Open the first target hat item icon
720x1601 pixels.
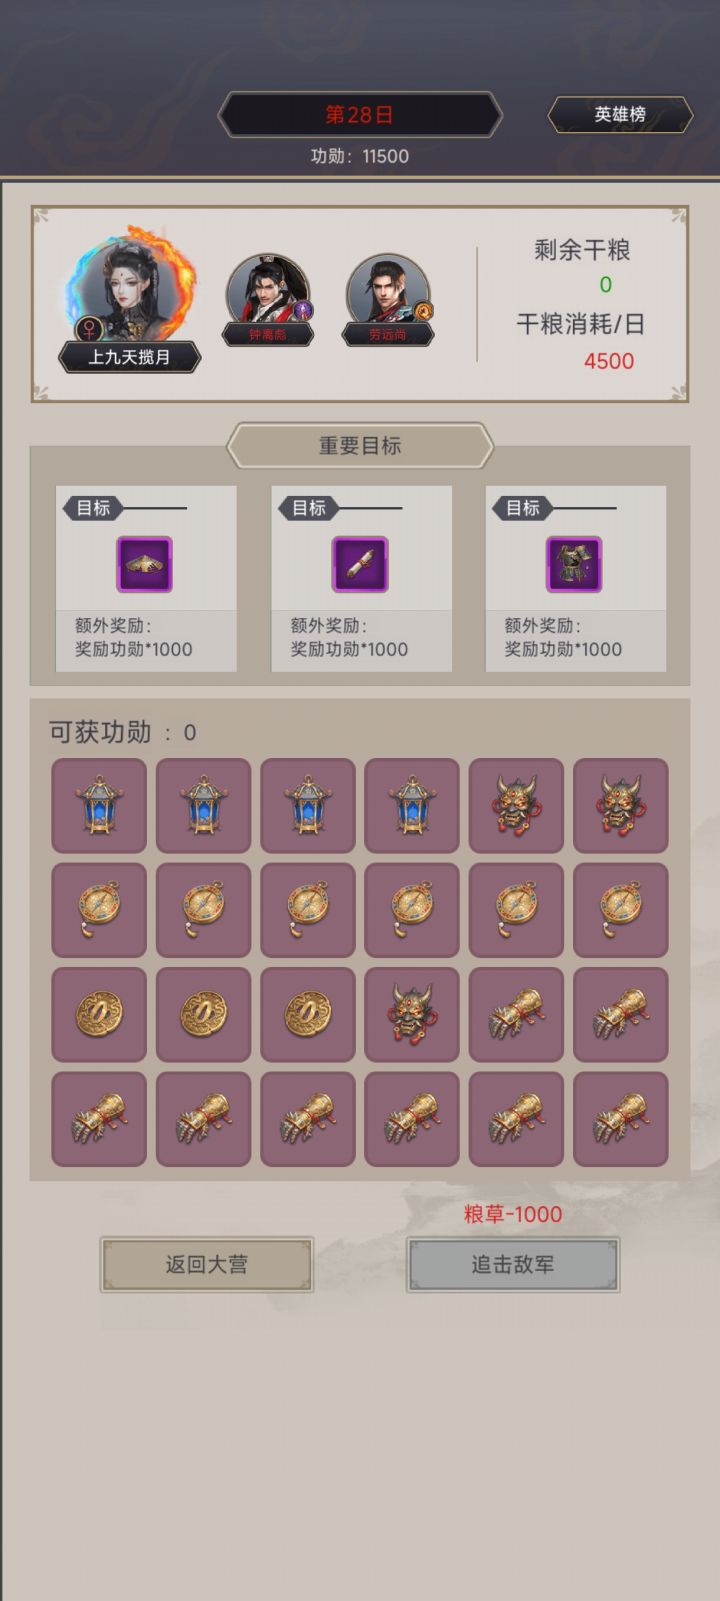pos(145,564)
